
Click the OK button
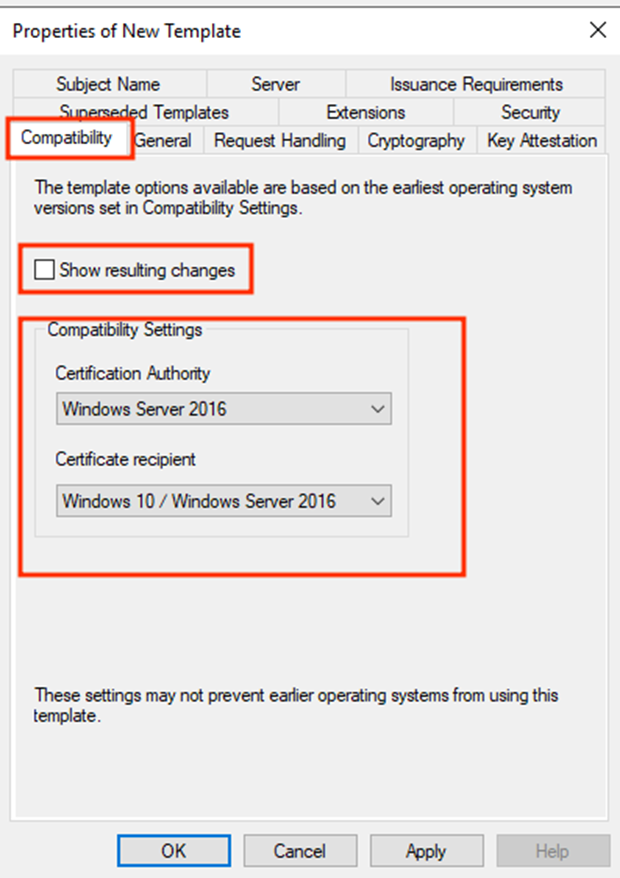(174, 851)
